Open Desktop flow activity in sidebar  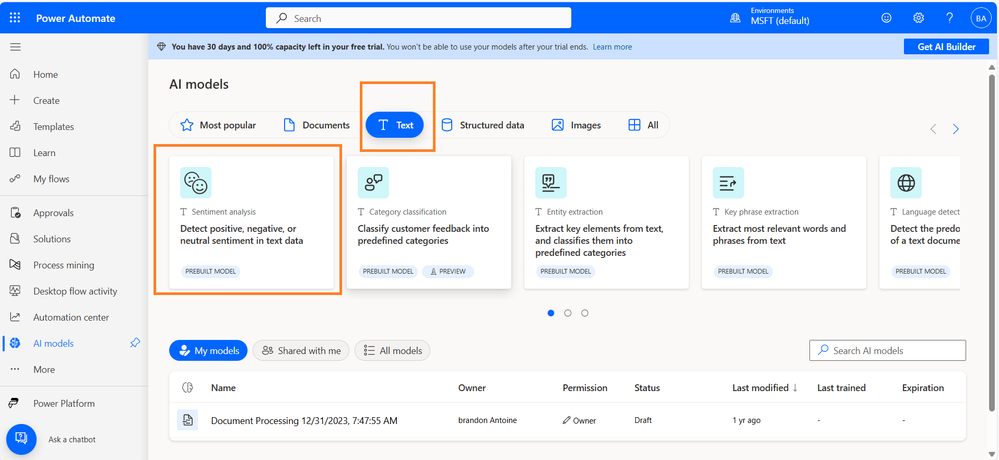coord(74,291)
